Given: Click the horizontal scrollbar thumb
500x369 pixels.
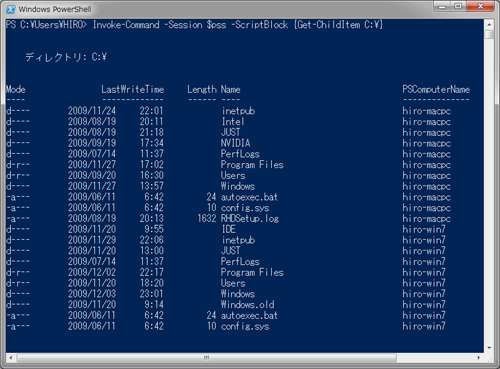Looking at the screenshot, I should pos(206,358).
